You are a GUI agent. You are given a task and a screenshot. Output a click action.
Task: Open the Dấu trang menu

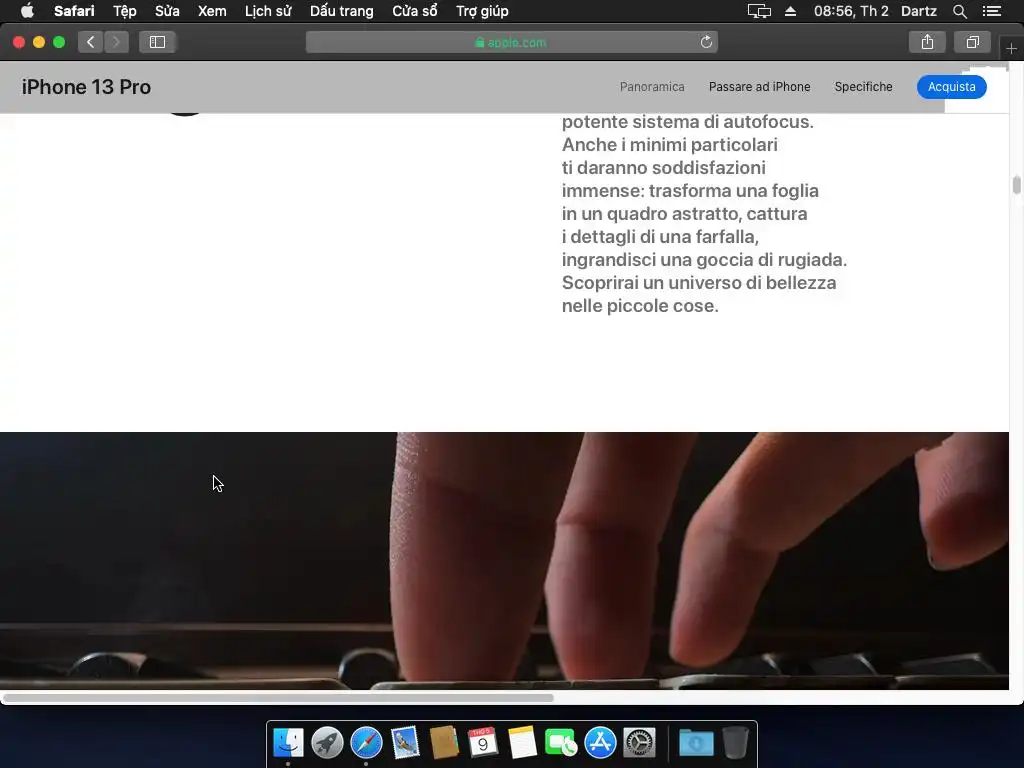pos(342,11)
